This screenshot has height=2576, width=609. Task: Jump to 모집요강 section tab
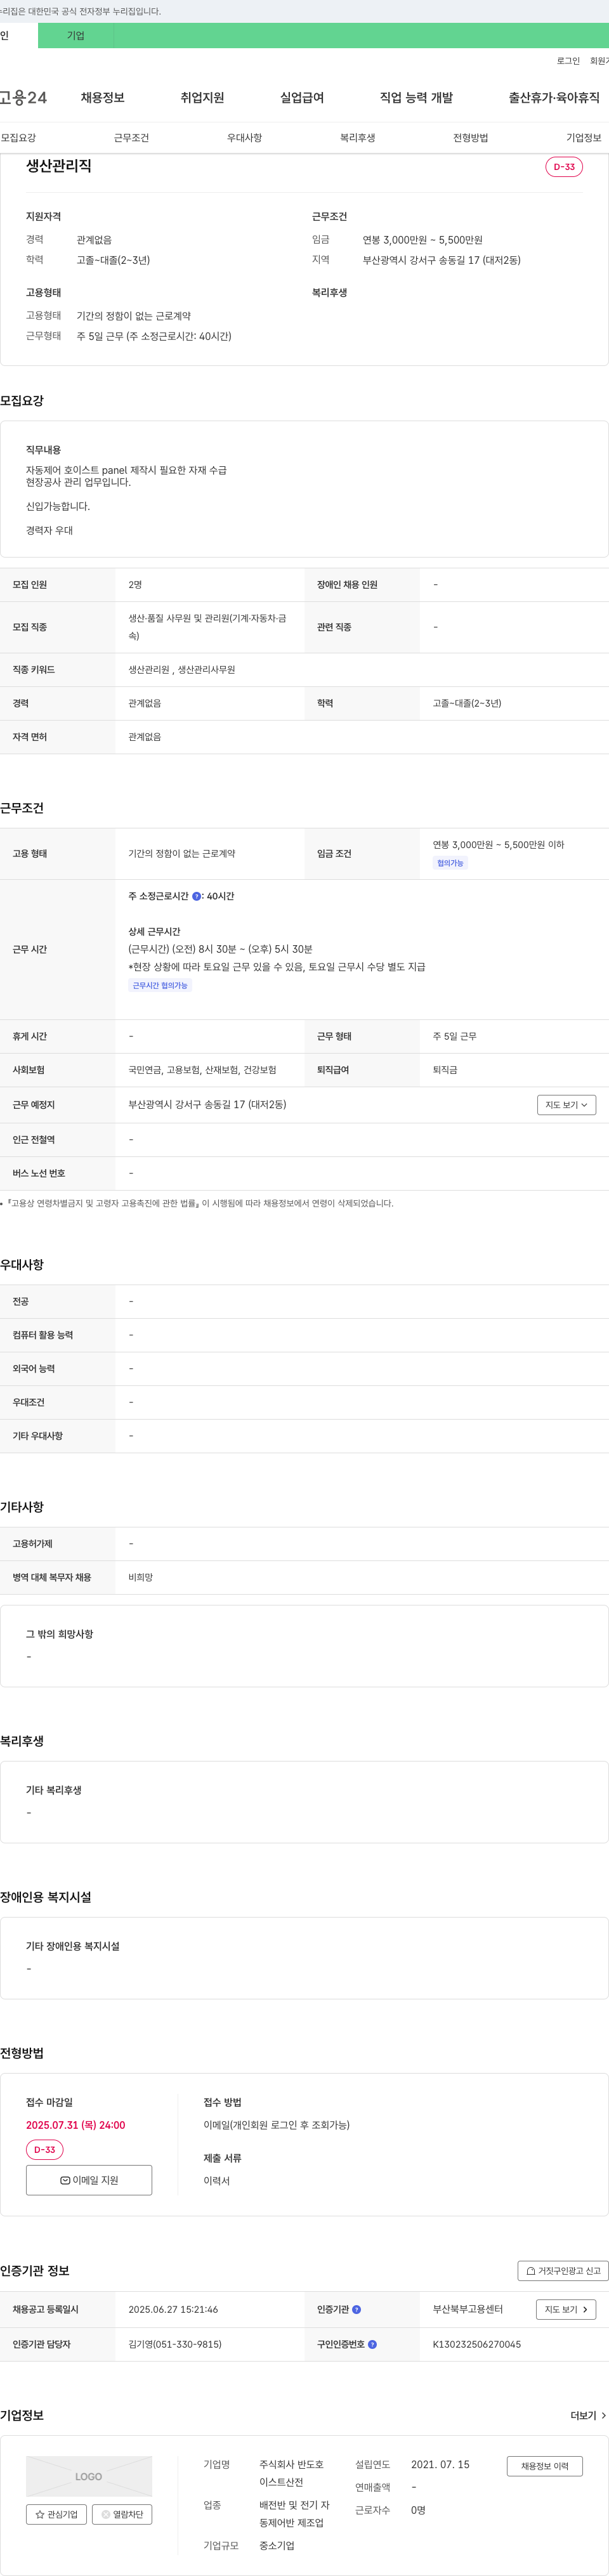tap(18, 138)
